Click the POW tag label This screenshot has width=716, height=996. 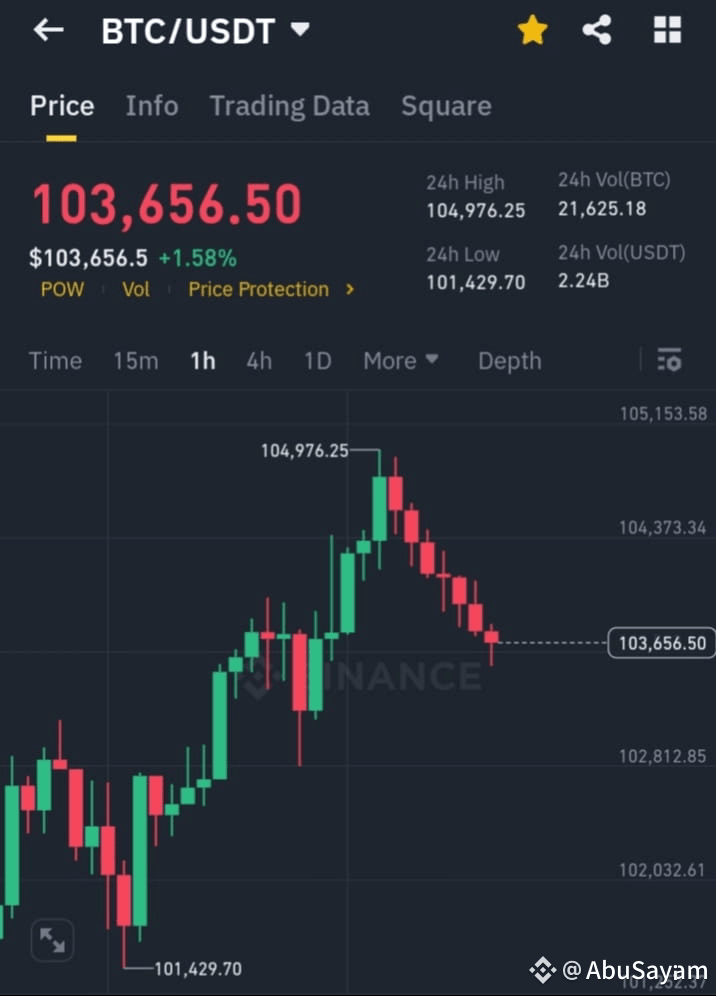[x=62, y=289]
